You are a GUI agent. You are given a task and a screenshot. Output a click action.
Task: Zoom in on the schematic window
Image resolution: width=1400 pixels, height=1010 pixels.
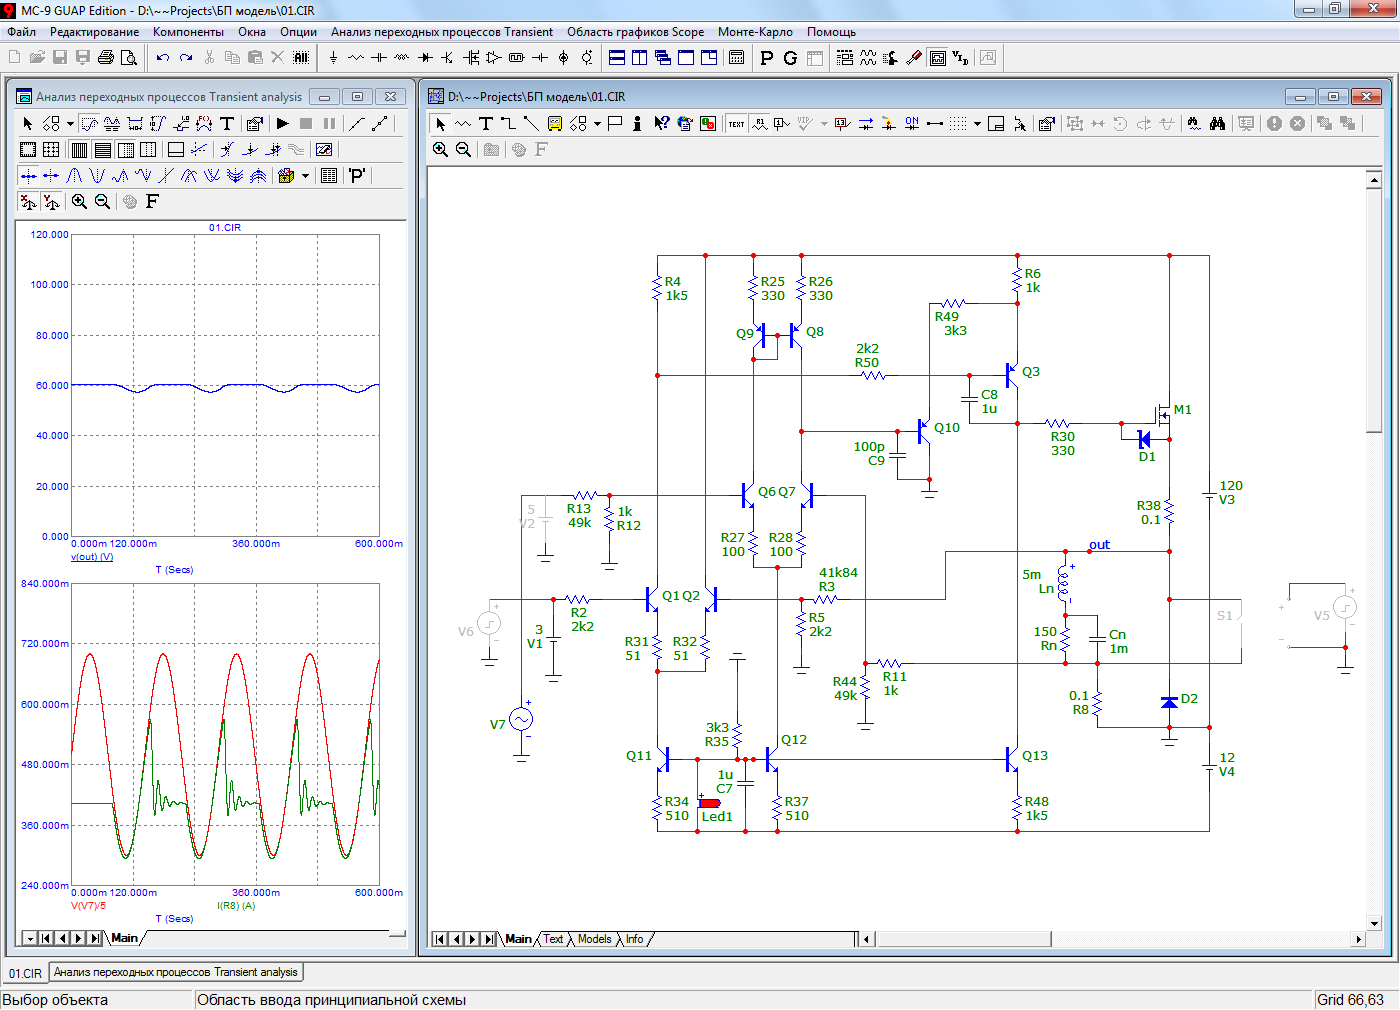[x=440, y=150]
